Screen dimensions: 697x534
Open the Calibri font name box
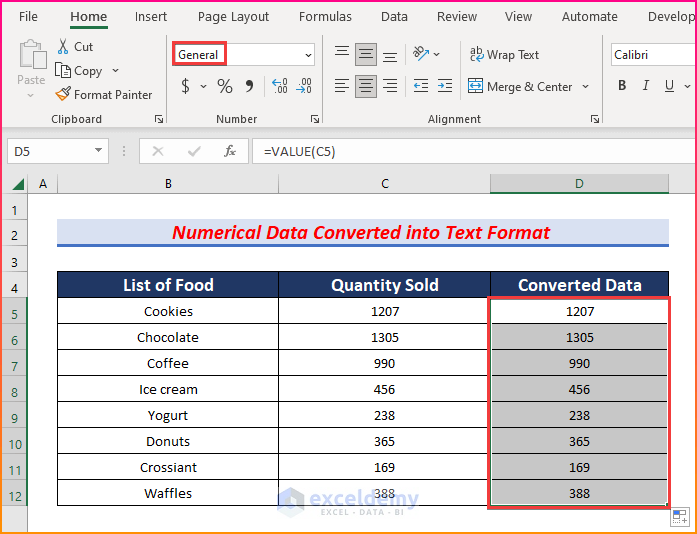click(x=653, y=55)
